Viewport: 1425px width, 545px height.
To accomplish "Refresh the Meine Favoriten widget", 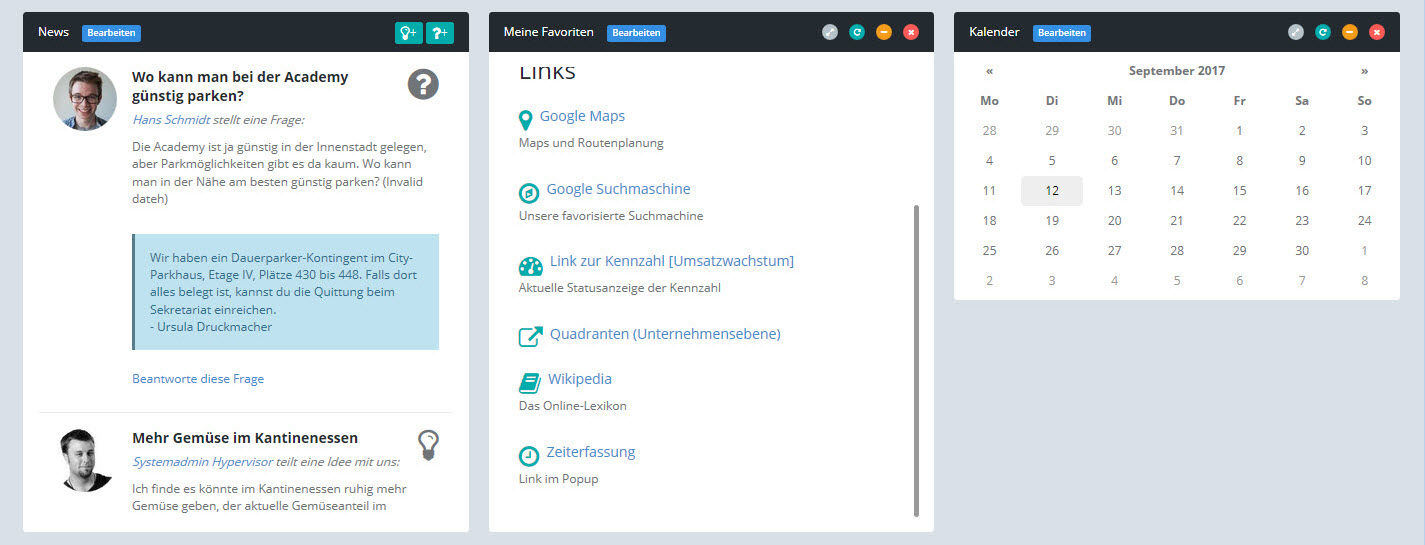I will click(856, 32).
